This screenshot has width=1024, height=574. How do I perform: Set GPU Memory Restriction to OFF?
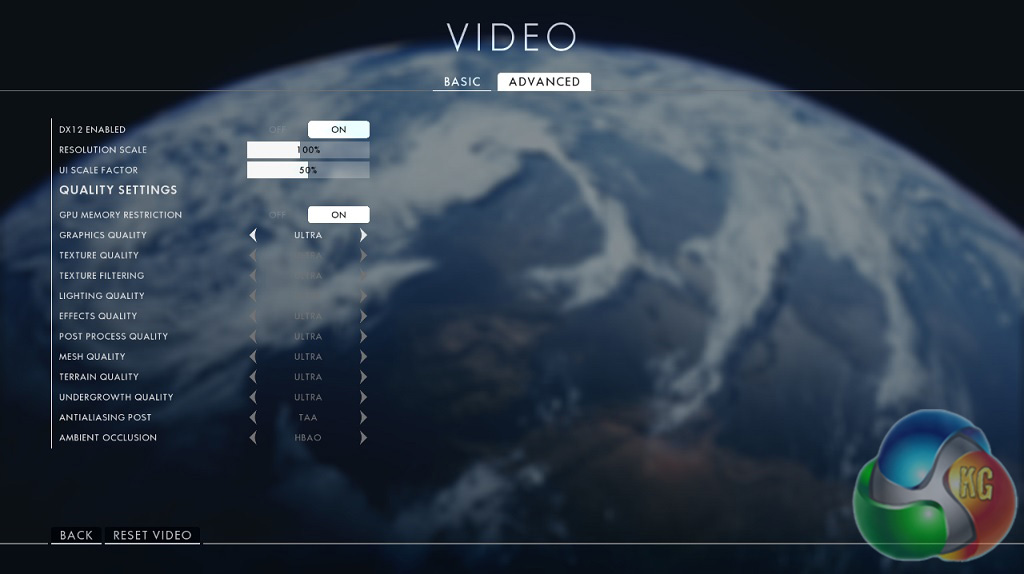point(278,214)
